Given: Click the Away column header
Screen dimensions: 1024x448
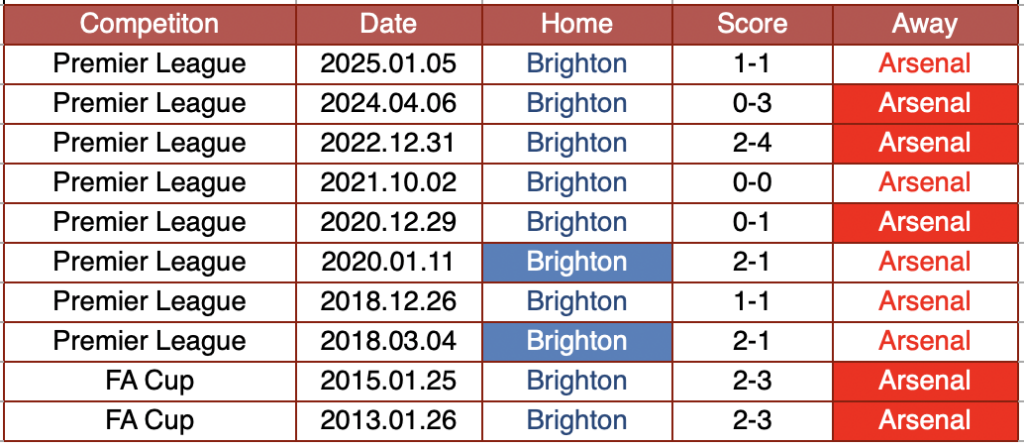Looking at the screenshot, I should click(924, 24).
